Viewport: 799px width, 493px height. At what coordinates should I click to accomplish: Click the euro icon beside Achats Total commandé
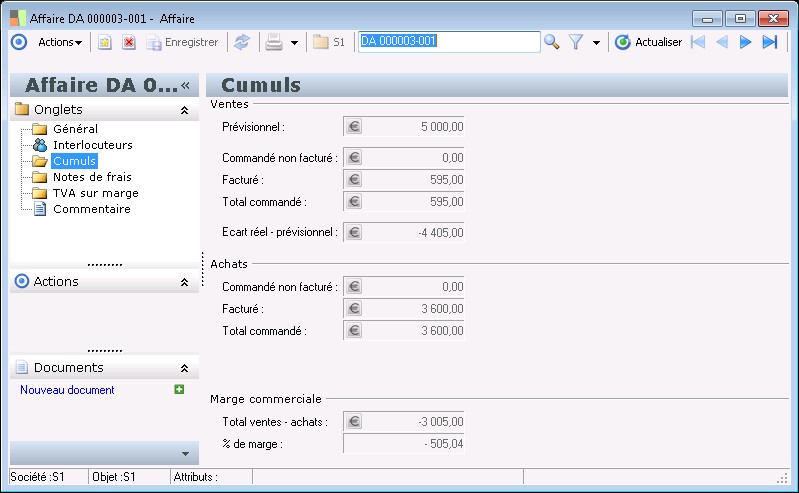coord(354,330)
